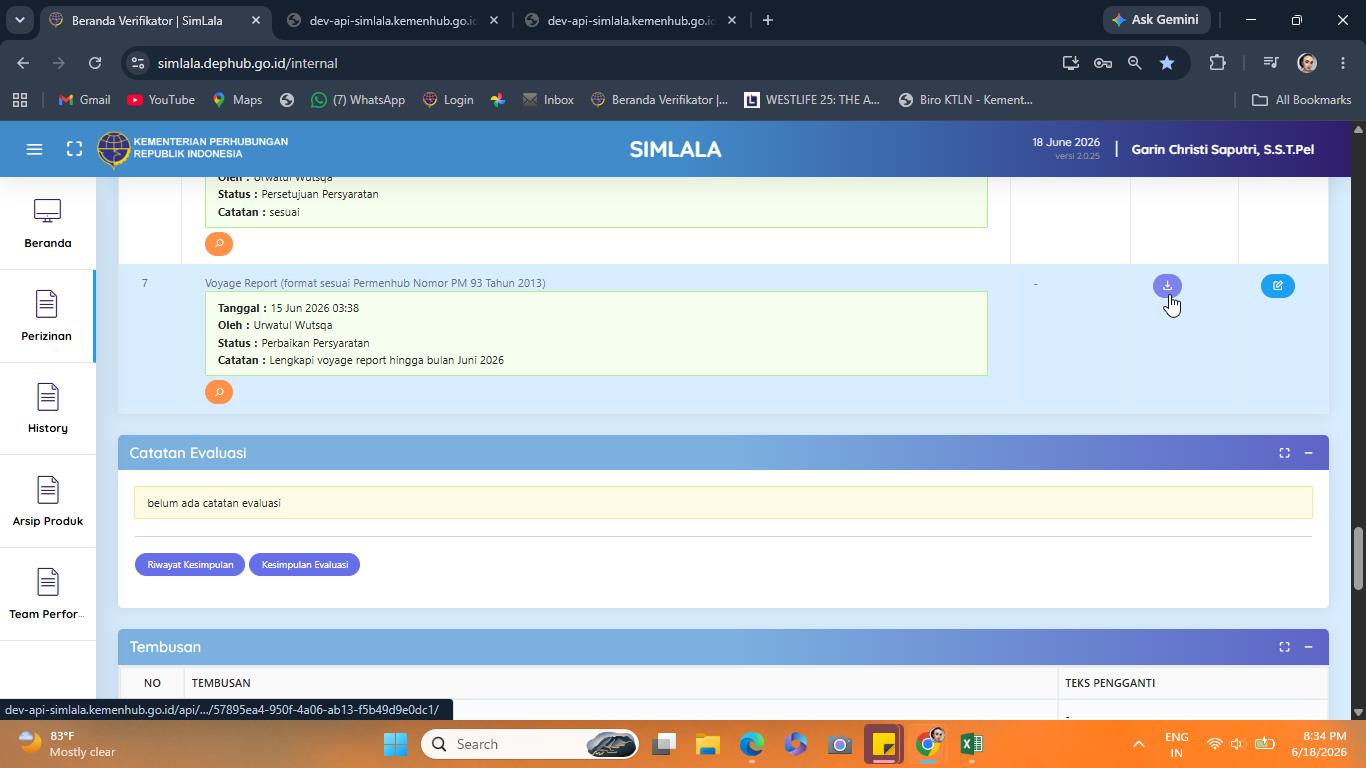Open Microsoft Edge from the taskbar

click(752, 744)
